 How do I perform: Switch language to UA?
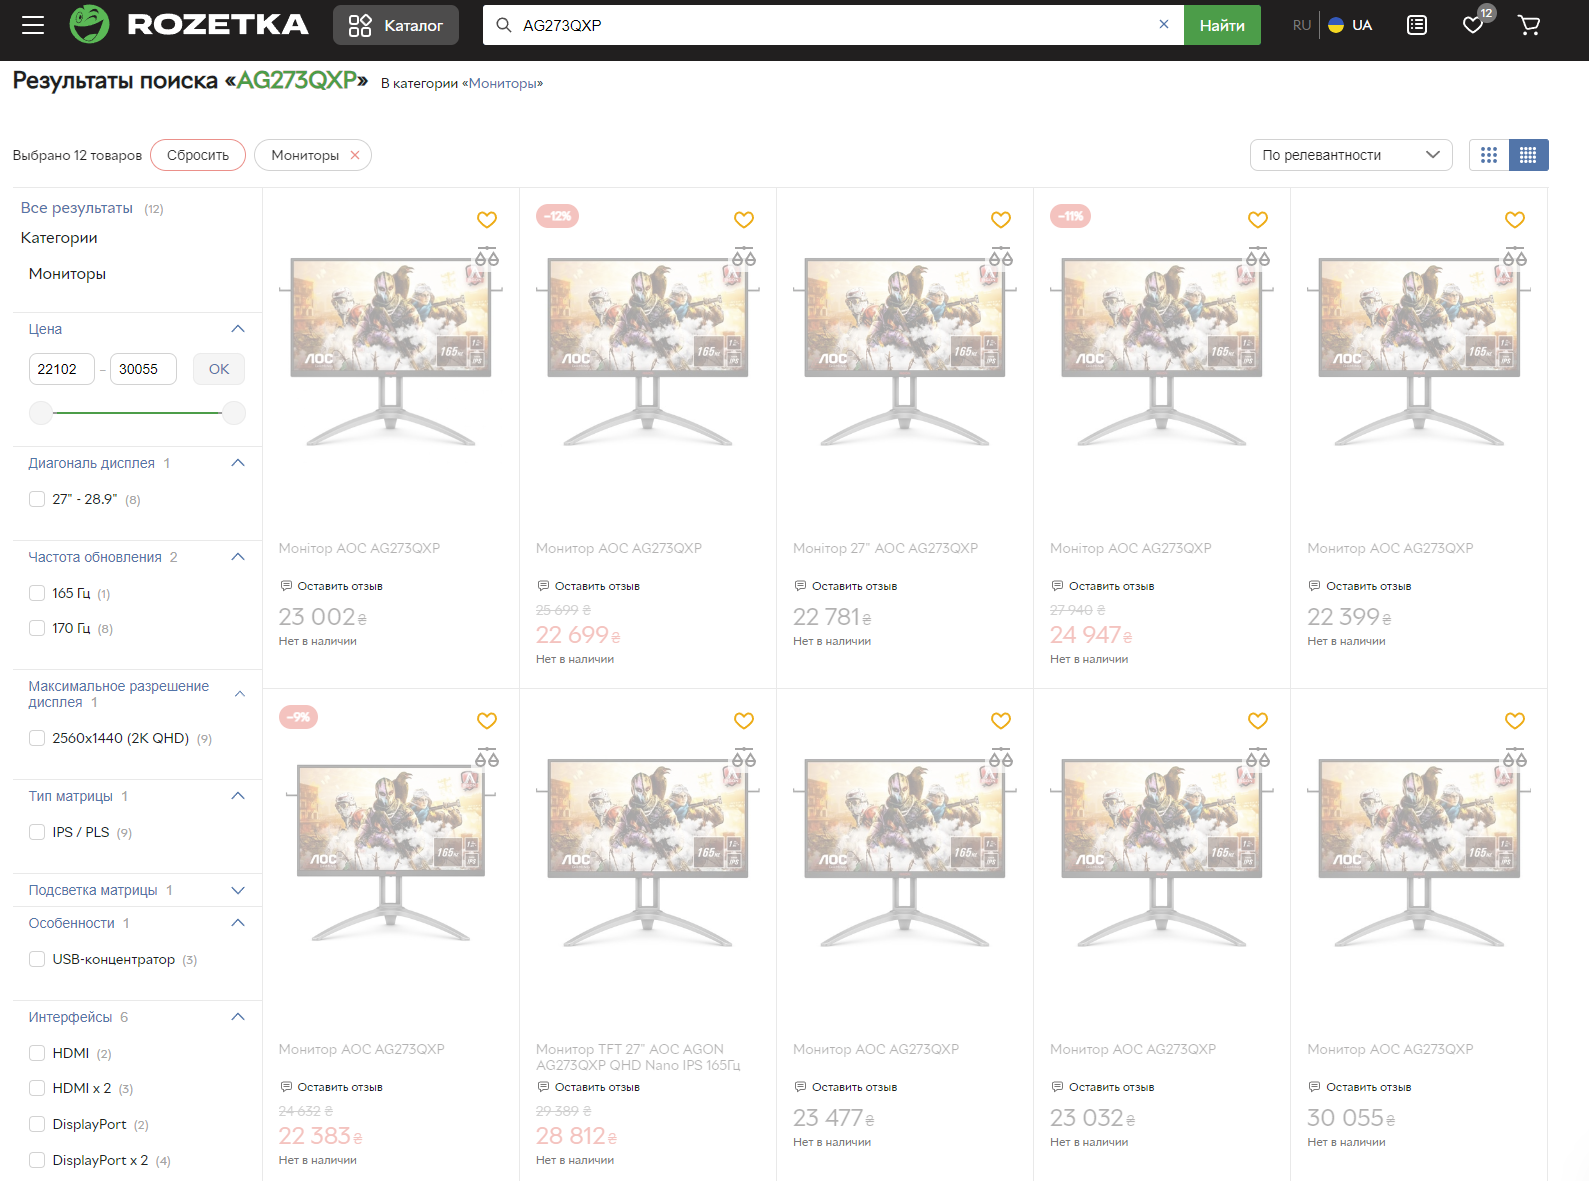tap(1350, 25)
